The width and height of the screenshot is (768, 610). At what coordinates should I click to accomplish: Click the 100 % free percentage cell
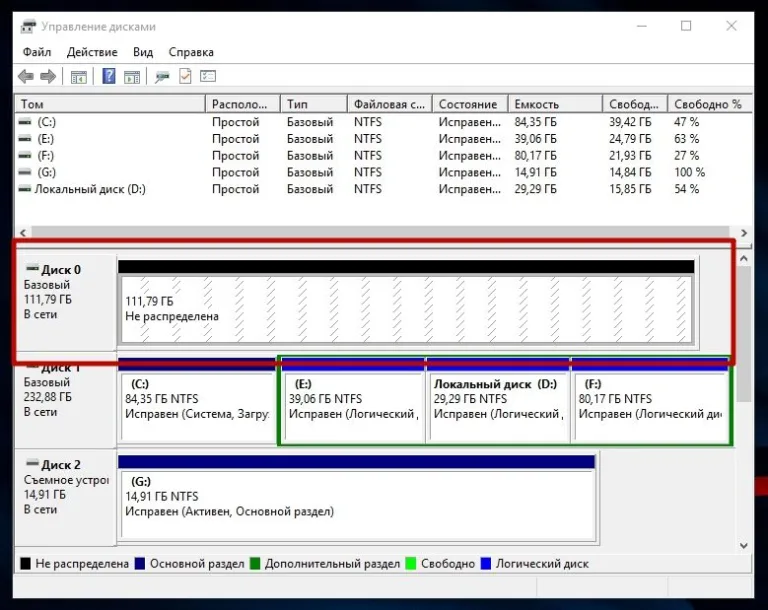click(689, 172)
